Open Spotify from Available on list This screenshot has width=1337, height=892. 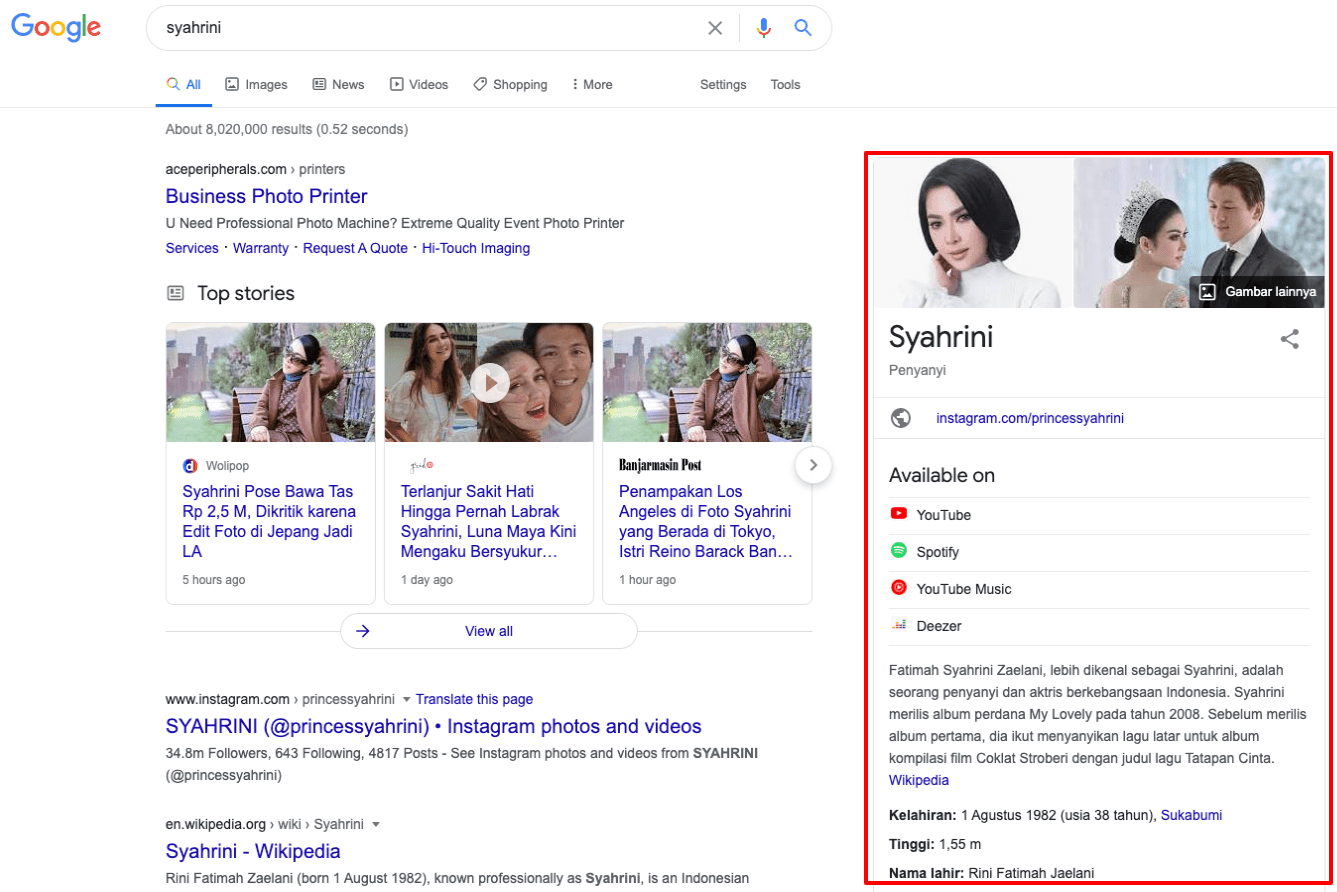point(937,552)
